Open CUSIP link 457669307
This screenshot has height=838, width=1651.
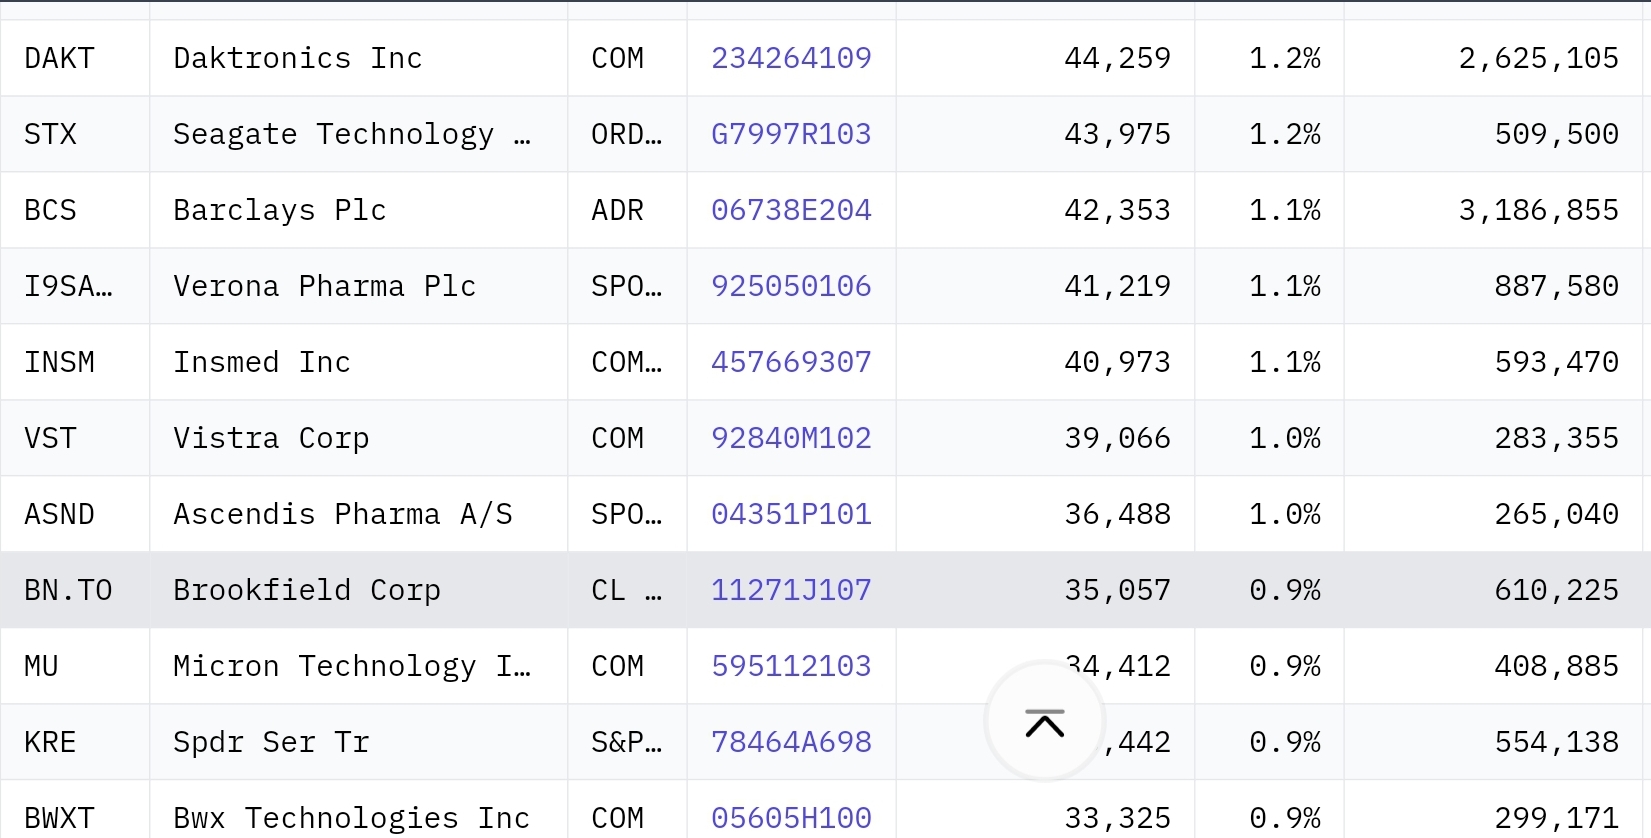click(791, 362)
